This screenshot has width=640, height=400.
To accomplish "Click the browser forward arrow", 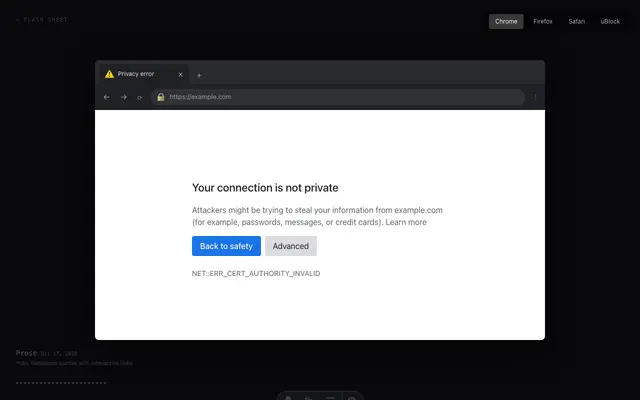I will pos(124,97).
